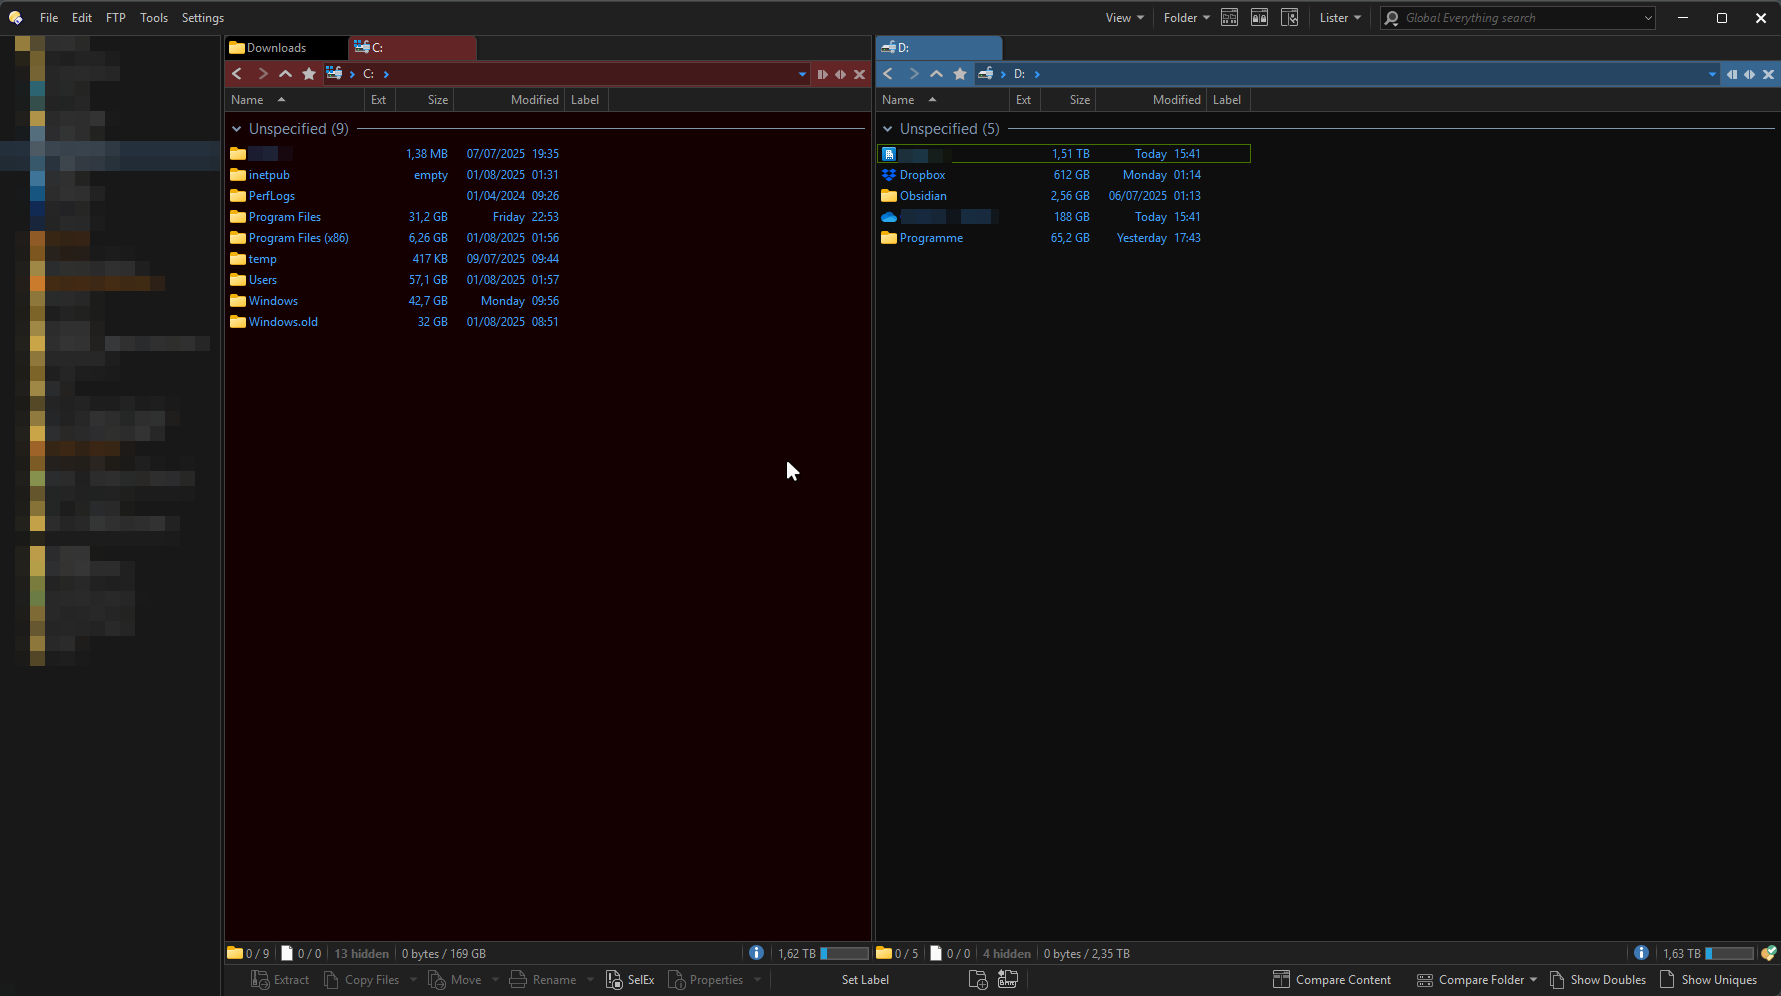Image resolution: width=1781 pixels, height=996 pixels.
Task: Open the Compare Folder dropdown arrow
Action: click(1533, 980)
